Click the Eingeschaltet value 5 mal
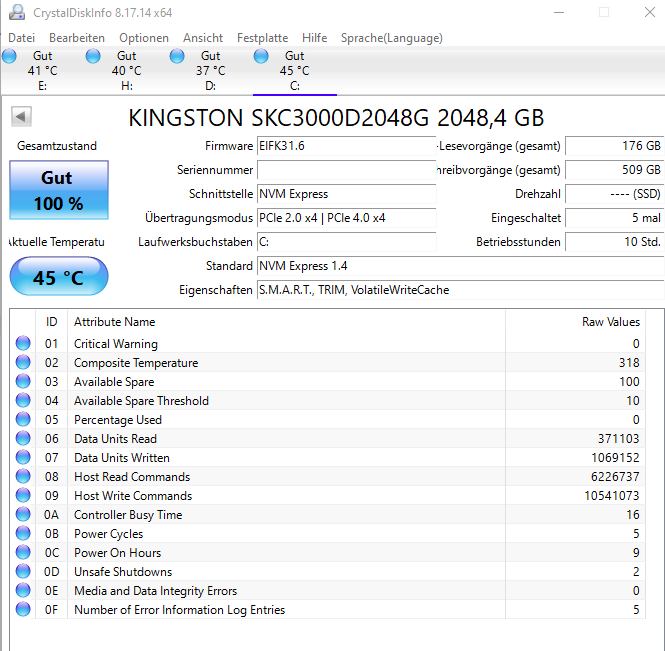 [615, 218]
